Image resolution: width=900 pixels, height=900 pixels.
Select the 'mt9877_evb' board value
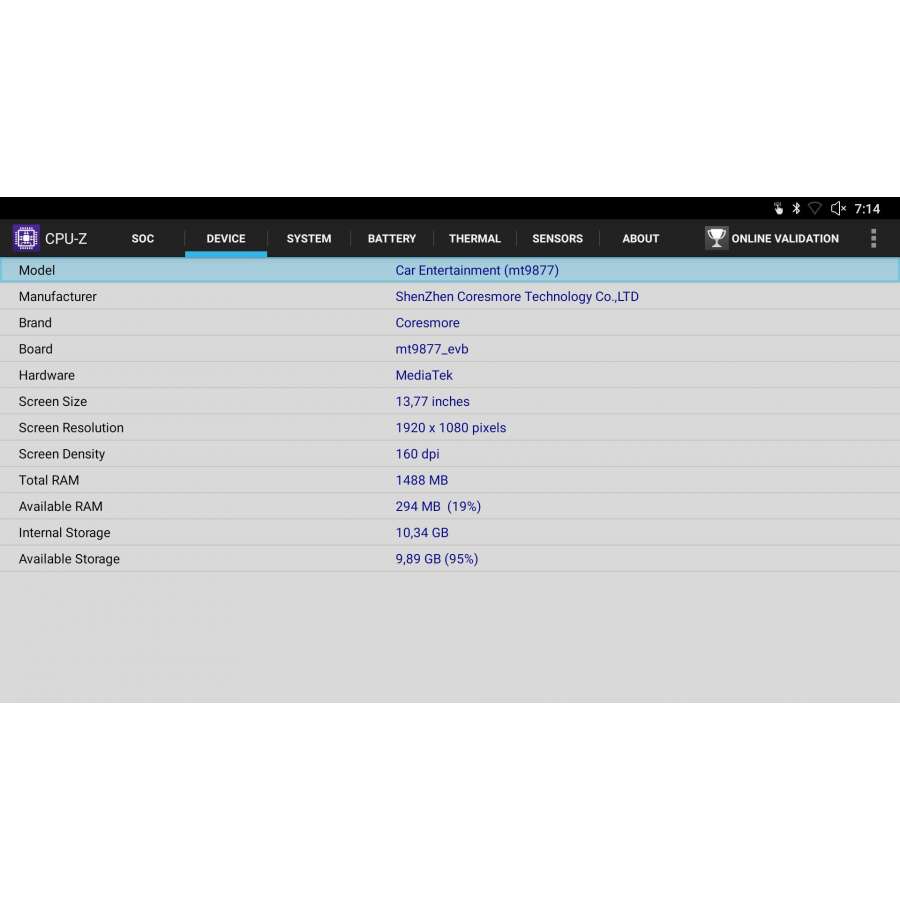pos(432,349)
